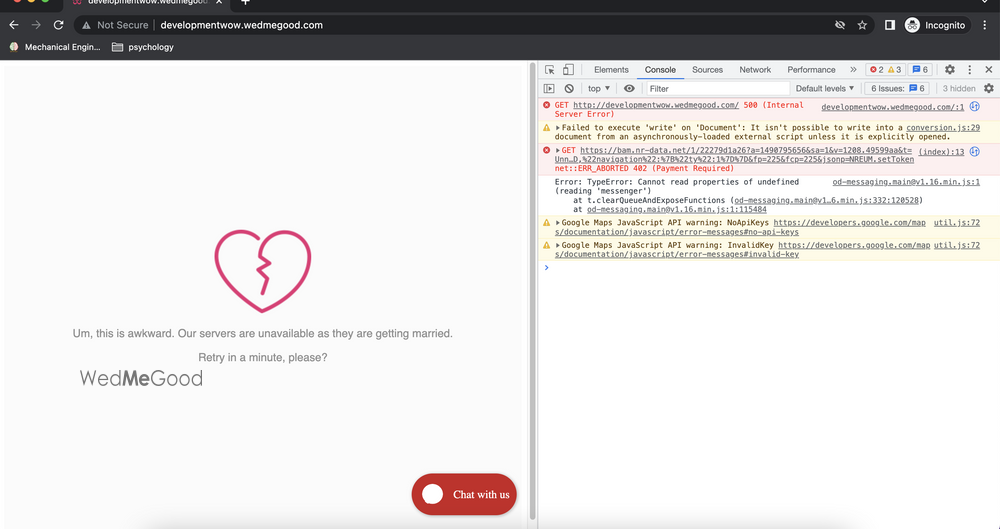
Task: Open DevTools settings gear
Action: (950, 70)
